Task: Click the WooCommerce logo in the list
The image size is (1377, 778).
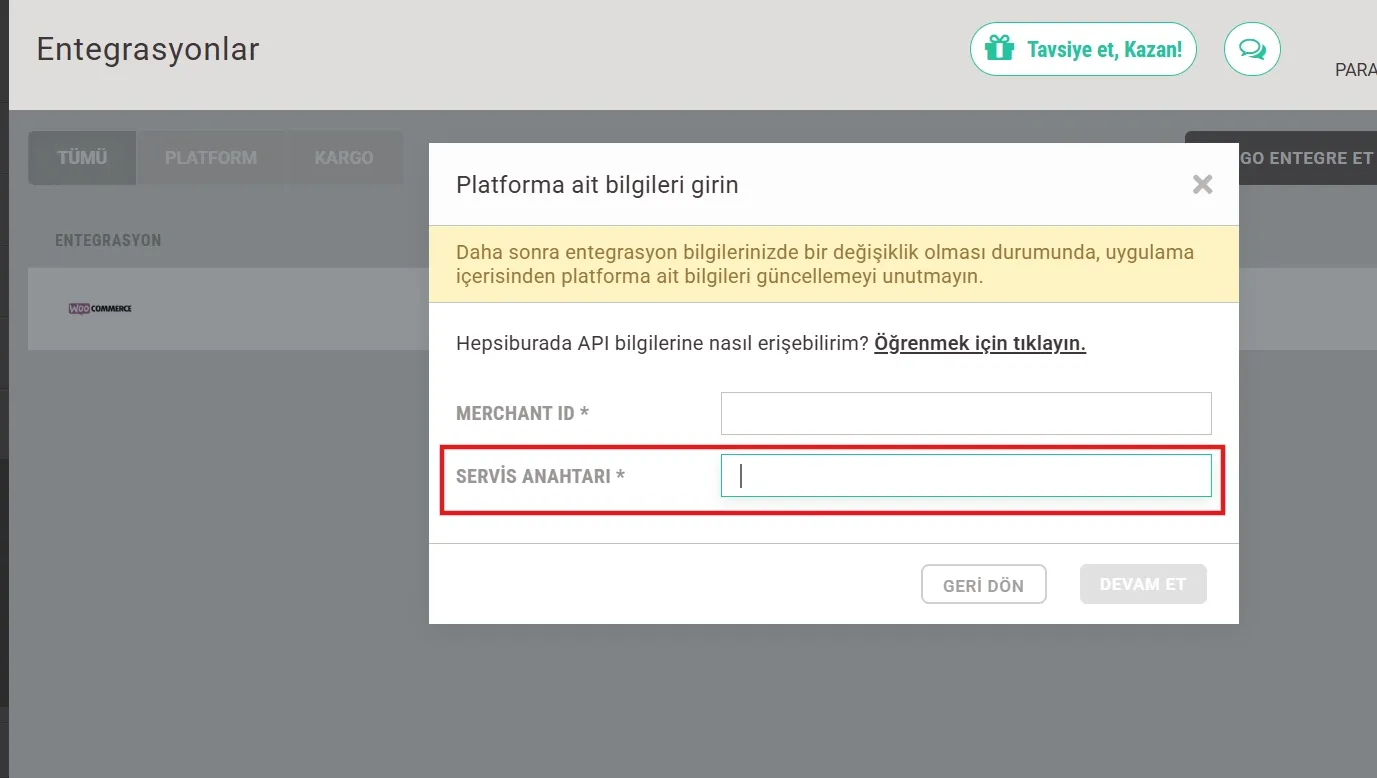Action: point(100,308)
